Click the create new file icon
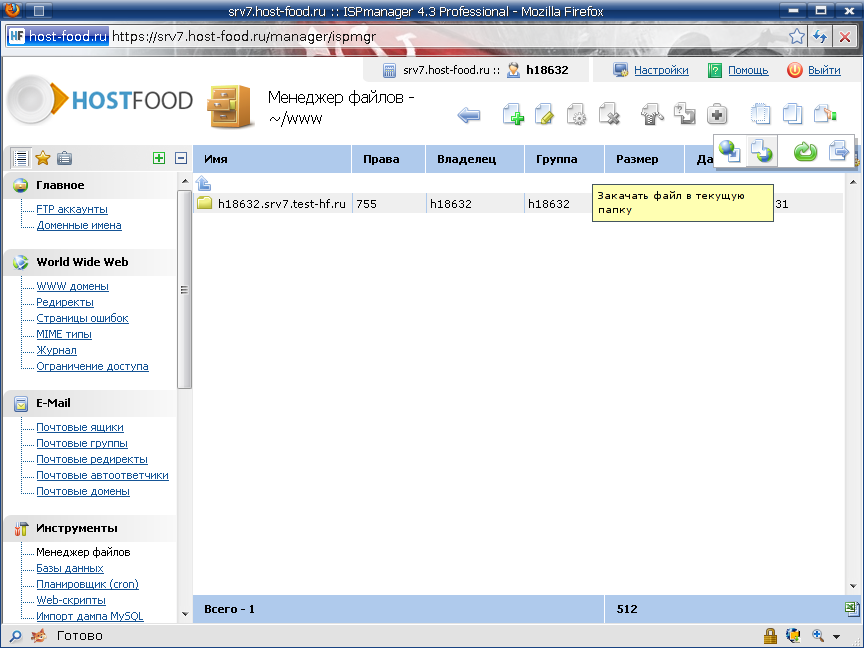864x648 pixels. 513,115
